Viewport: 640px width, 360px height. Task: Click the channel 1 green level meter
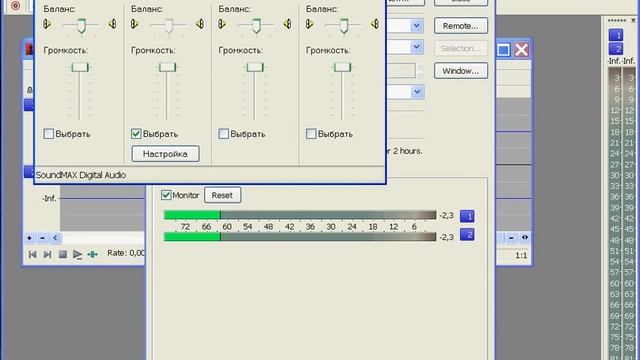pyautogui.click(x=300, y=215)
